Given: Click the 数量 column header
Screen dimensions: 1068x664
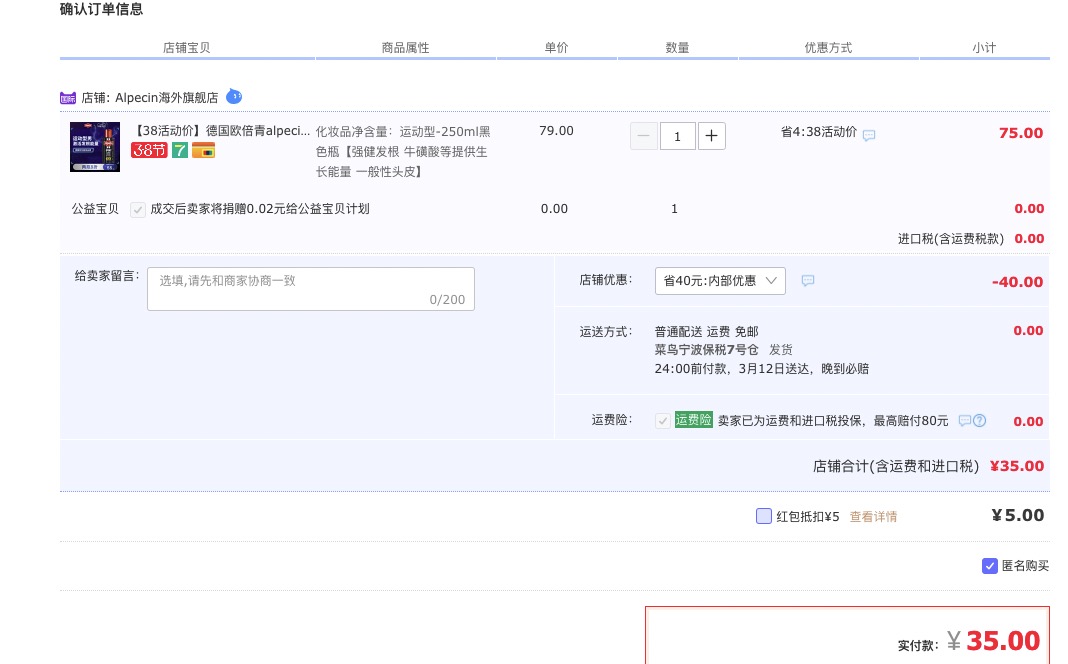Looking at the screenshot, I should click(x=677, y=48).
